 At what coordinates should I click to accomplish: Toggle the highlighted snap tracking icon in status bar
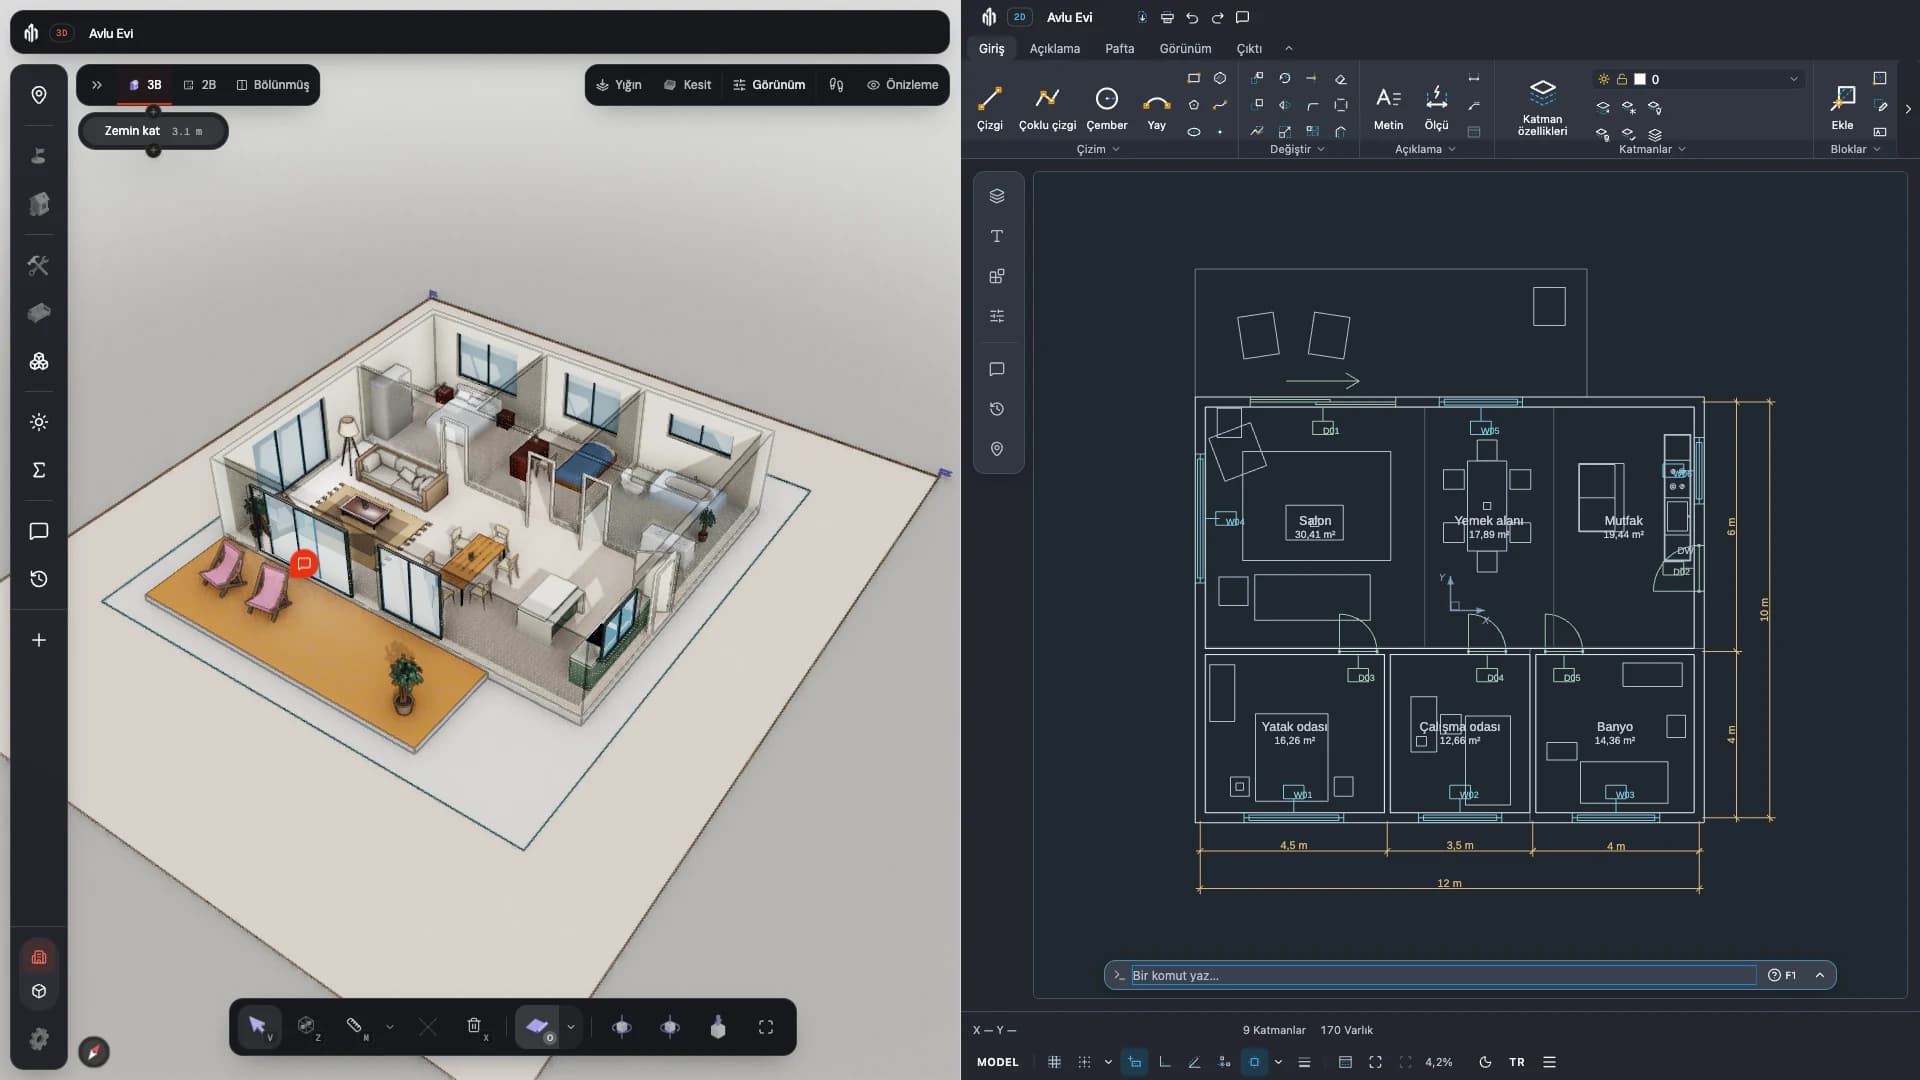pyautogui.click(x=1134, y=1062)
